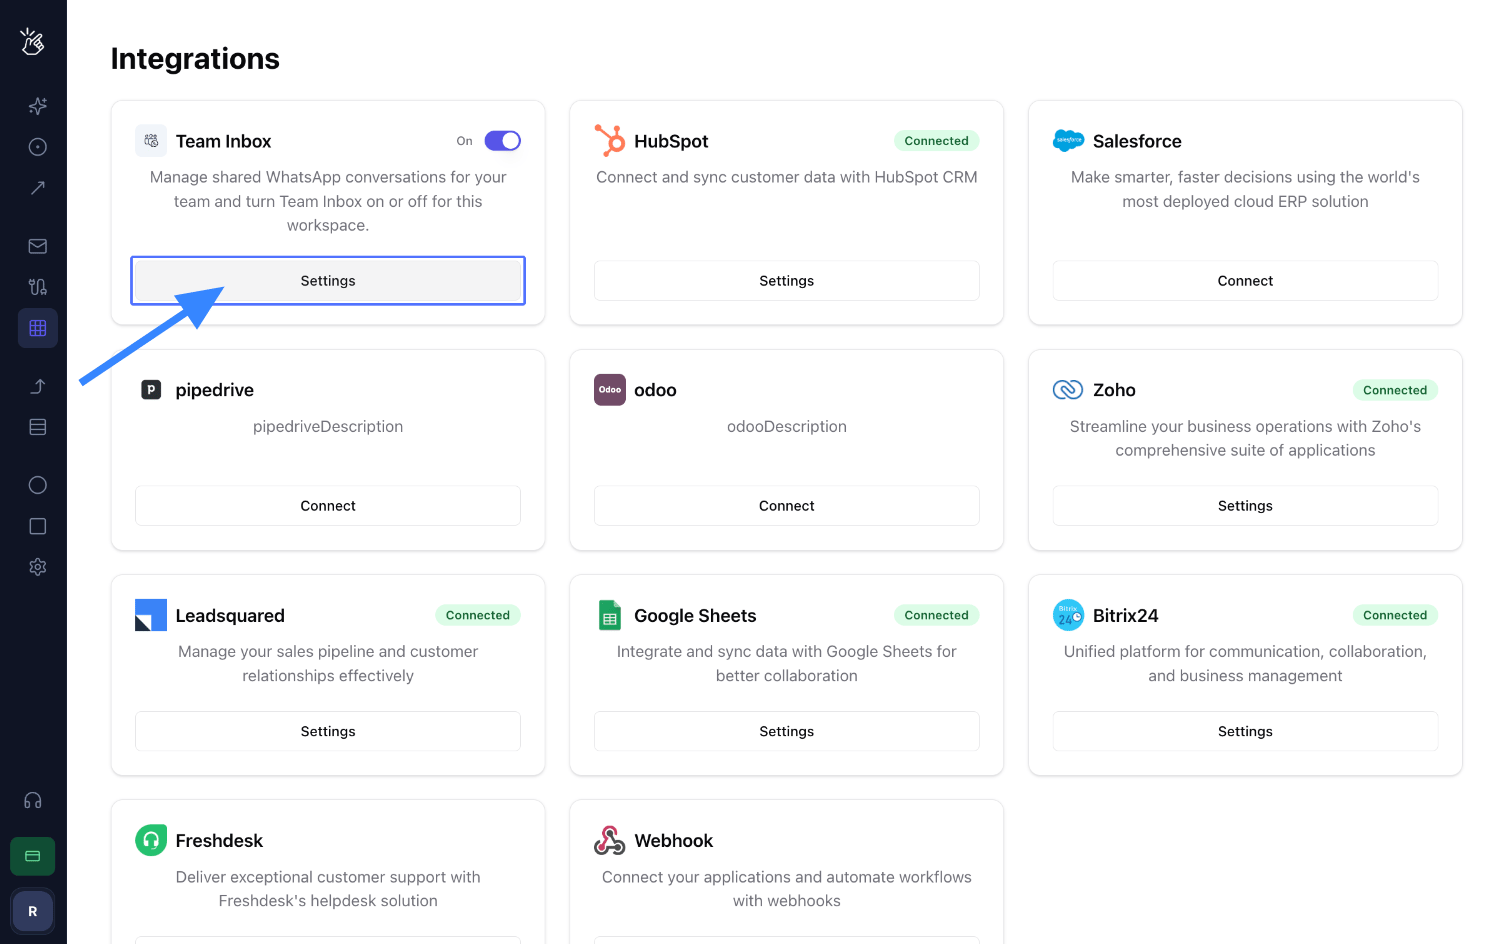Connect the odoo integration
The image size is (1506, 944).
(x=787, y=506)
